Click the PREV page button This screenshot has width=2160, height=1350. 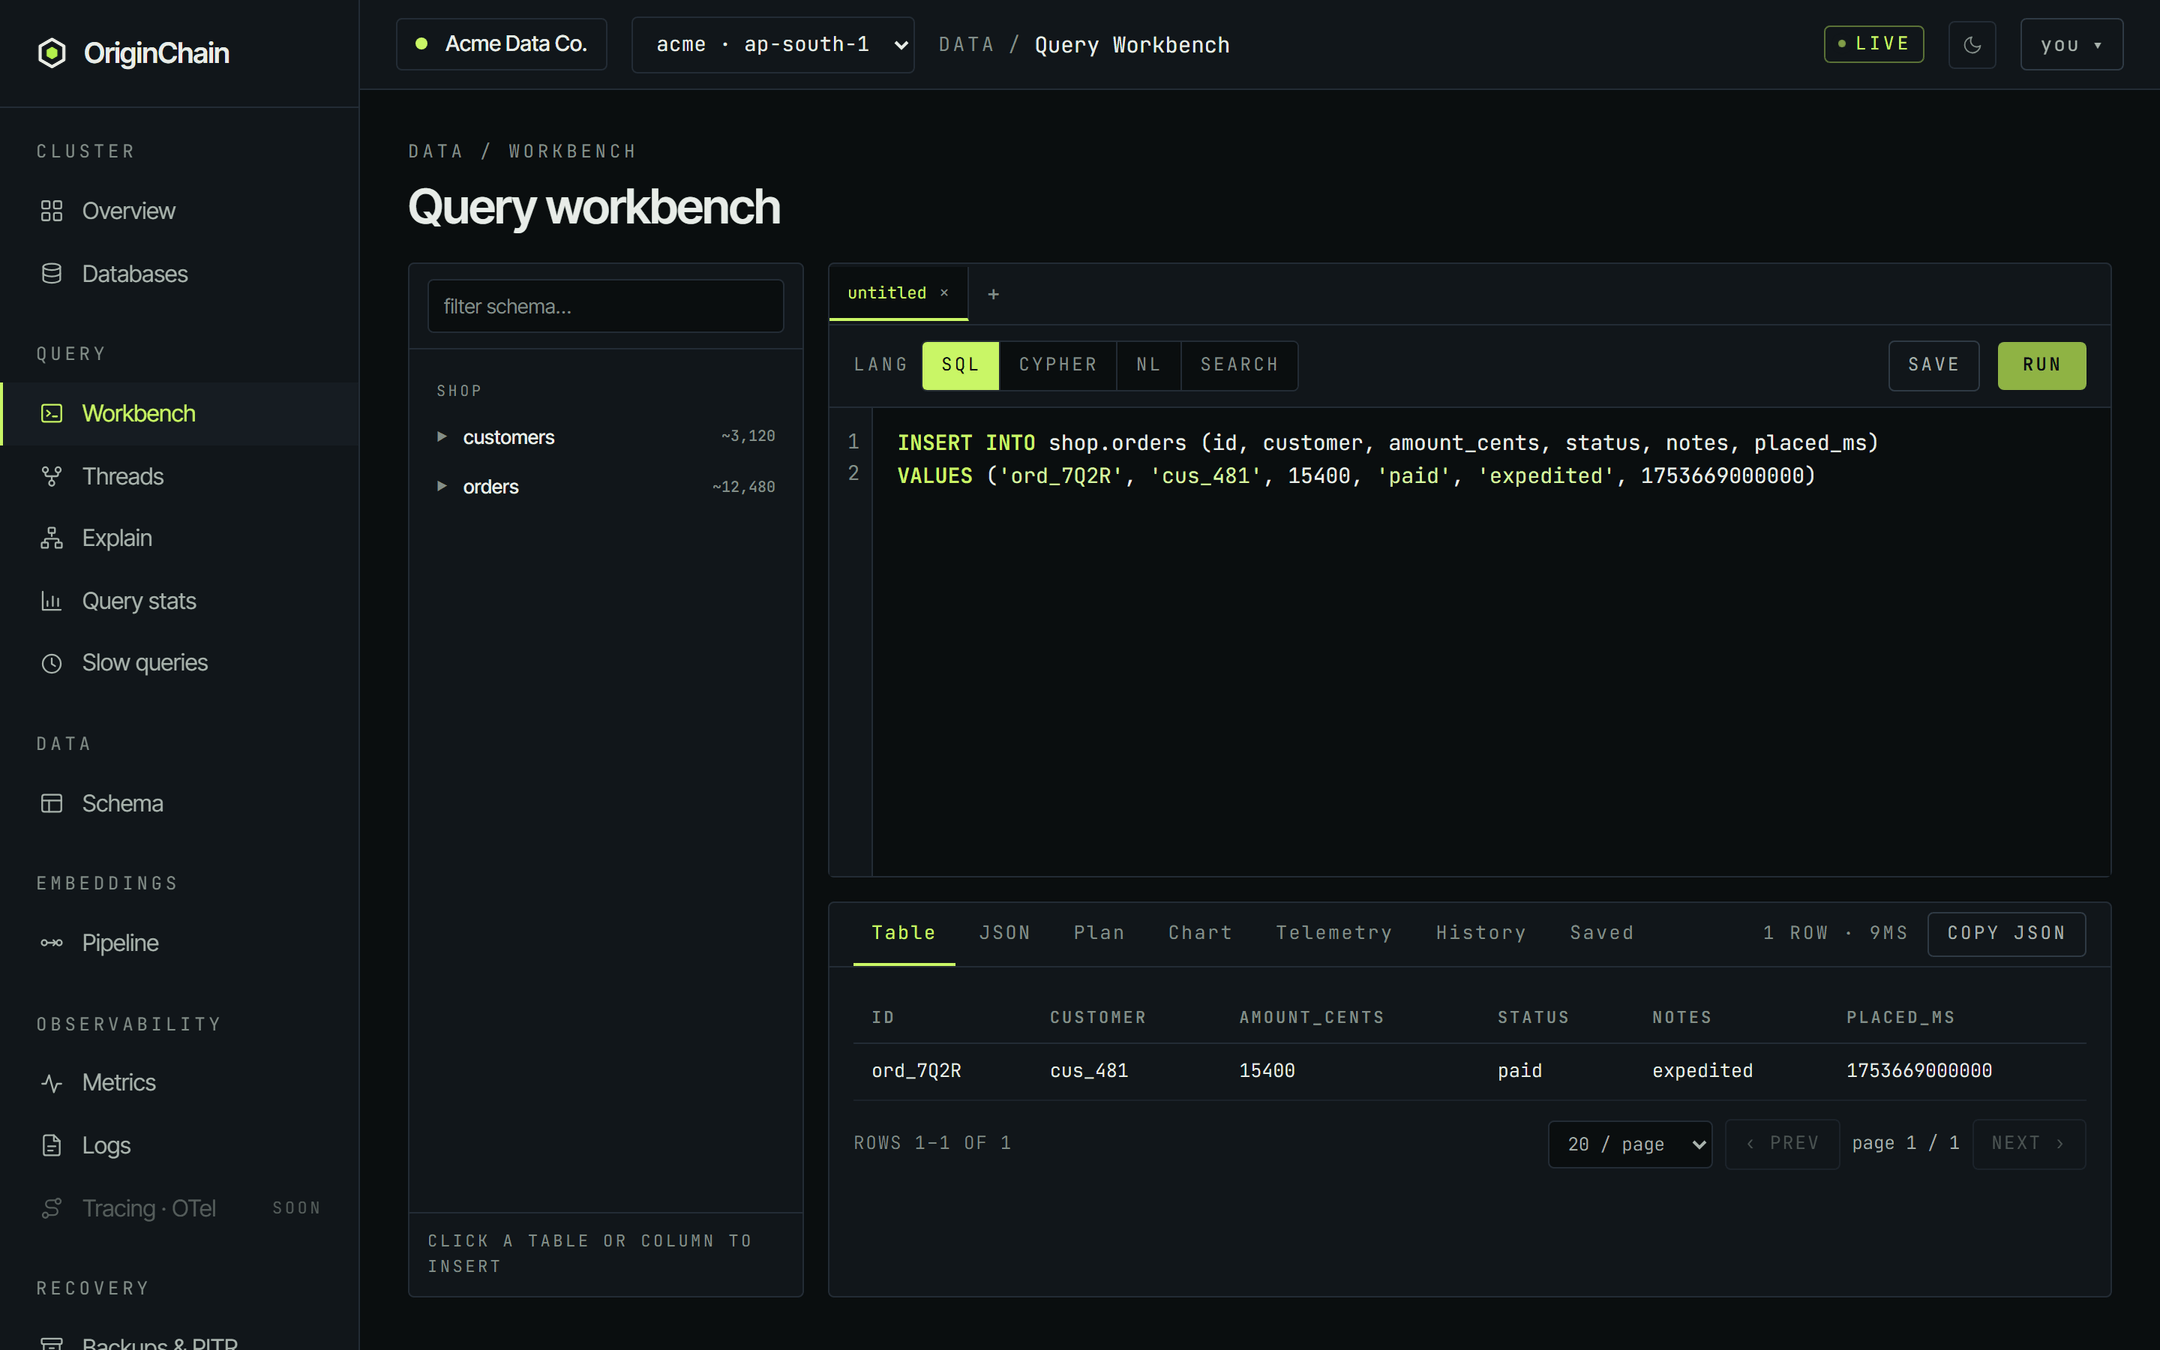click(x=1783, y=1144)
